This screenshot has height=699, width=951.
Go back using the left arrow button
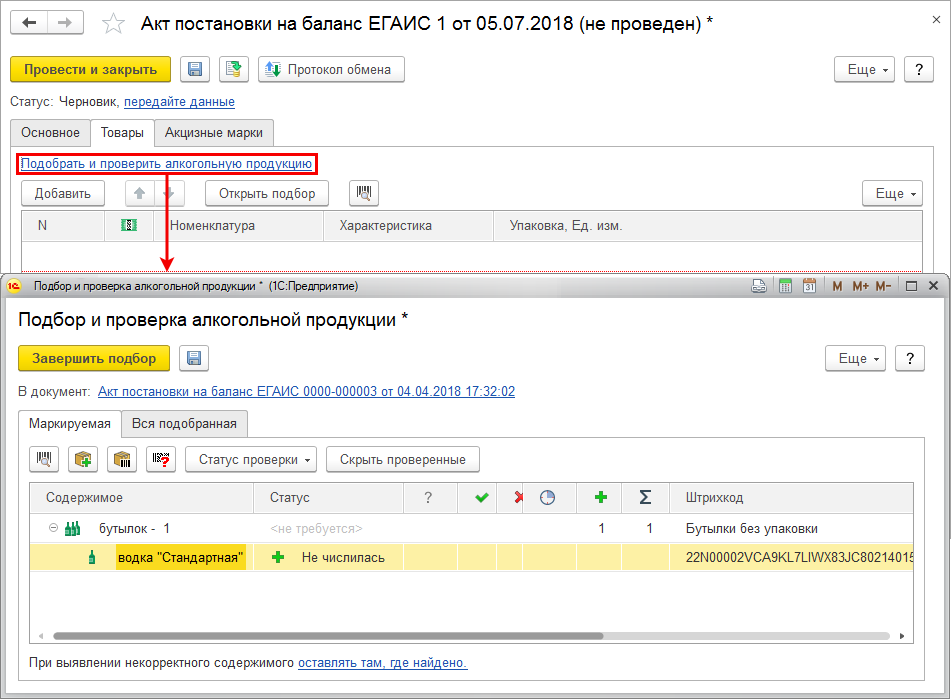point(29,23)
